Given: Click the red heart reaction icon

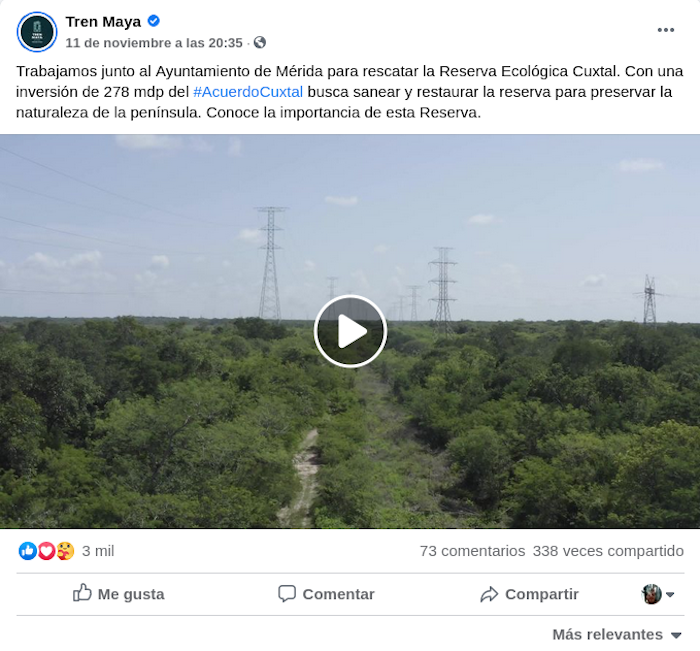Looking at the screenshot, I should click(46, 551).
